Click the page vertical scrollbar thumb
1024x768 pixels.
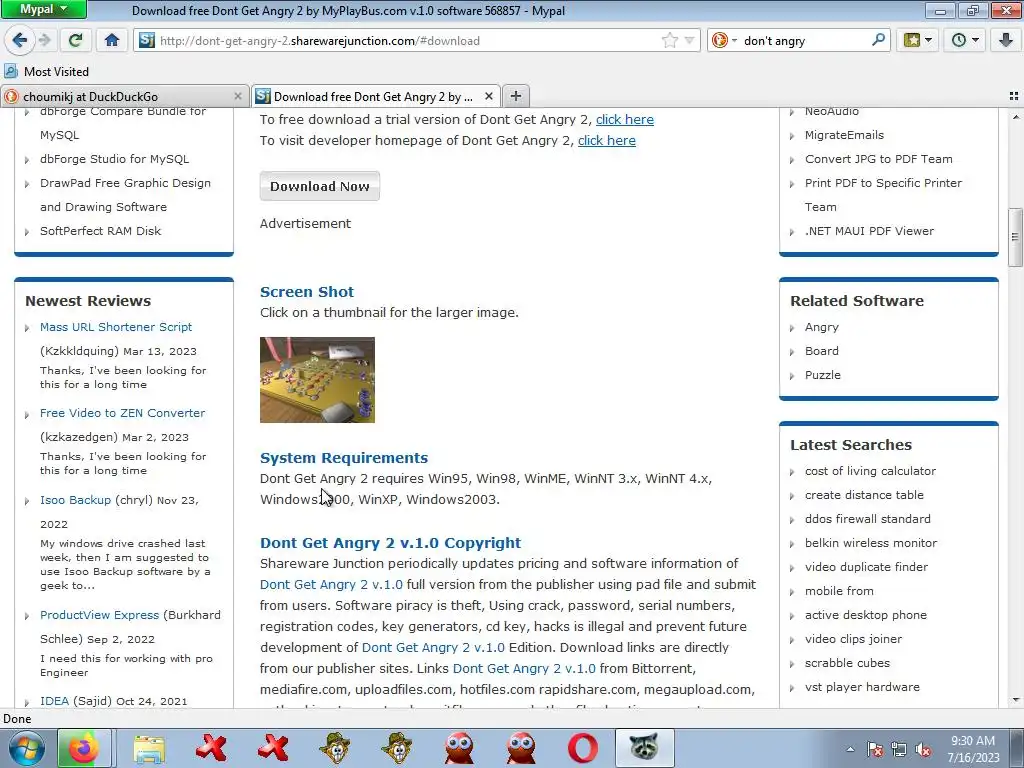click(x=1015, y=237)
